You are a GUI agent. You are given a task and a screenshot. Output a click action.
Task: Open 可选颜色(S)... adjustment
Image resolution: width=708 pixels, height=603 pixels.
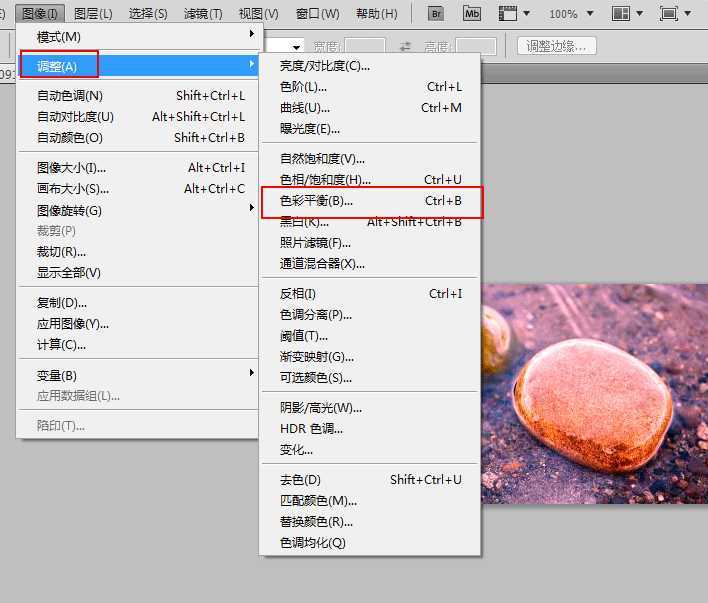click(370, 378)
